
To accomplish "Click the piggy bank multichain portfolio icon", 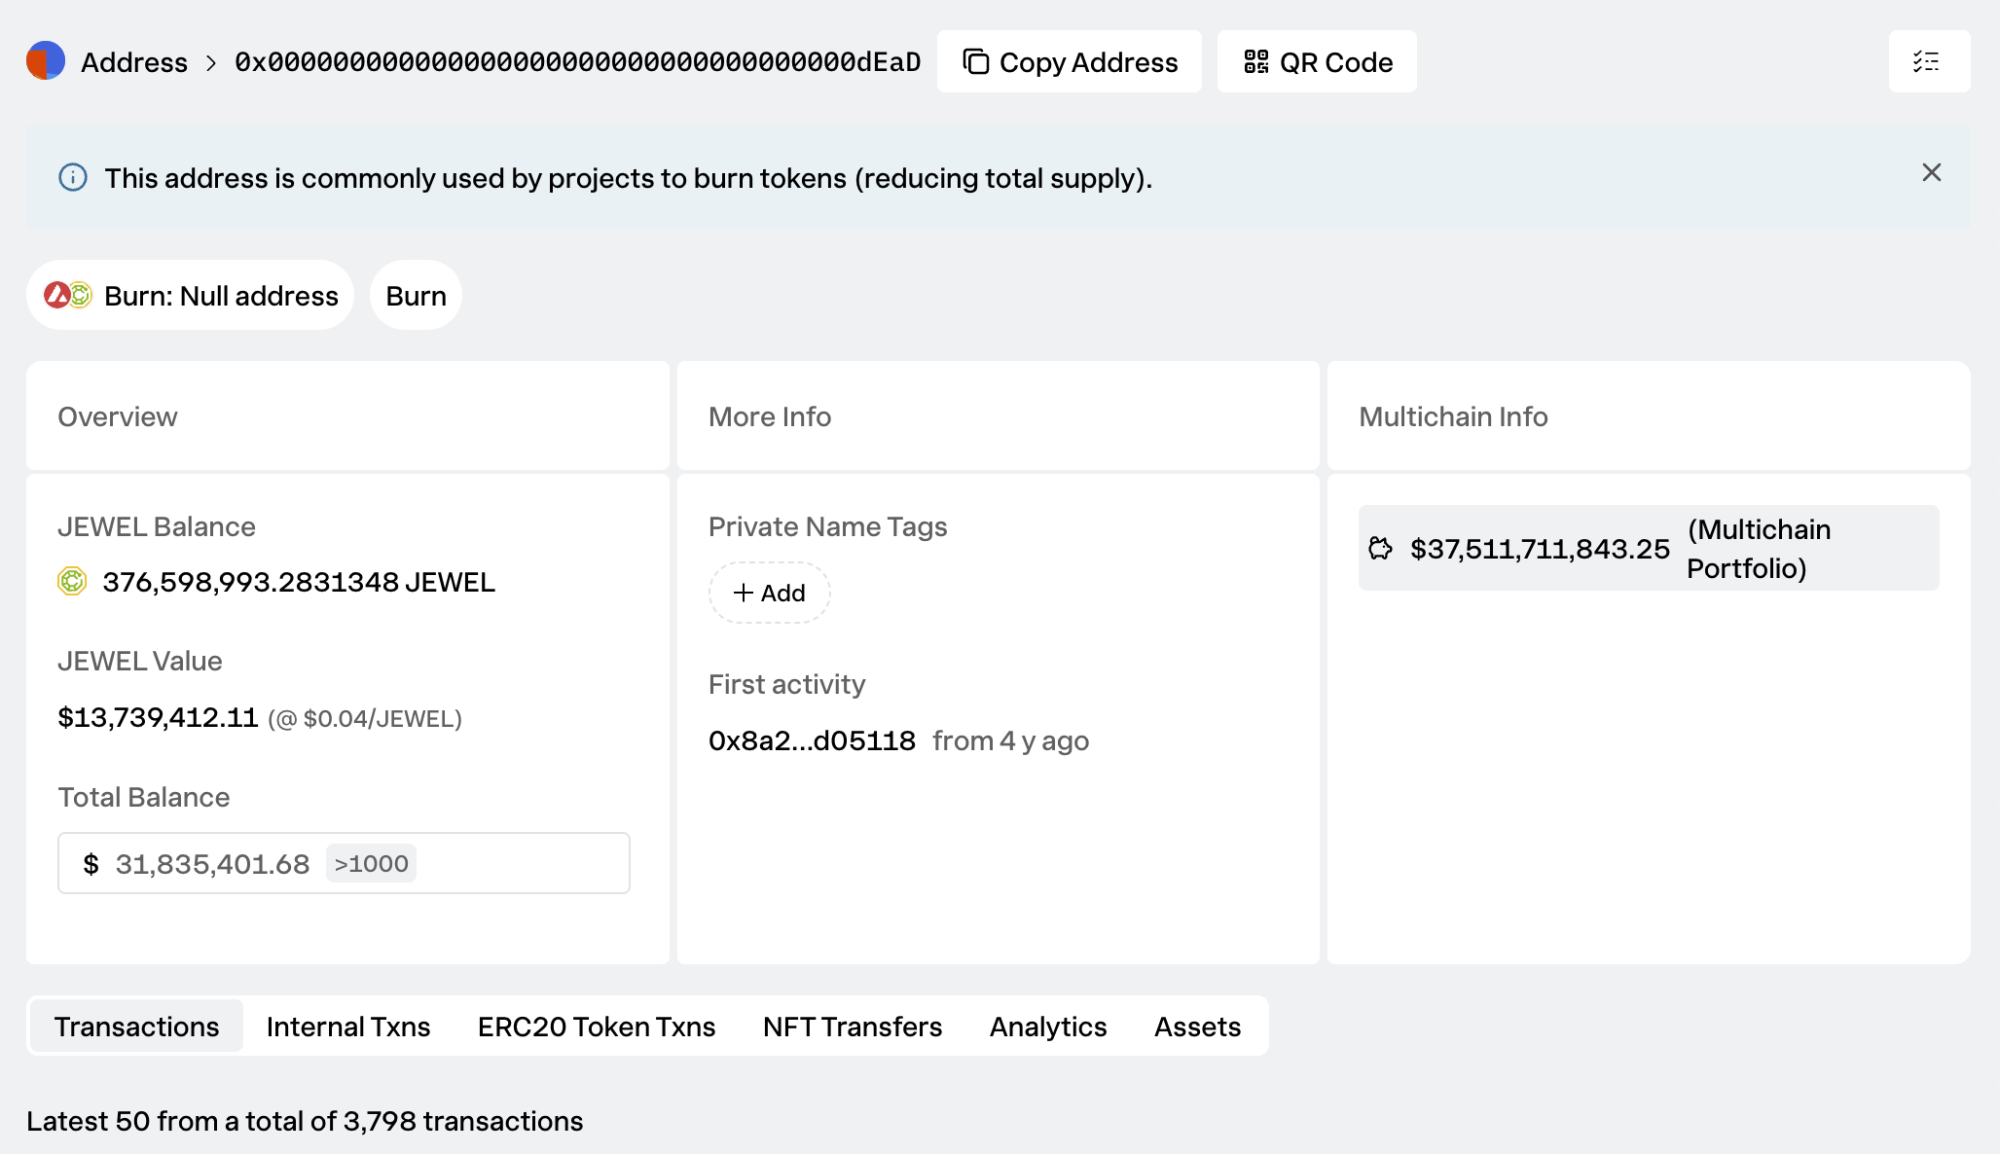I will click(x=1380, y=548).
